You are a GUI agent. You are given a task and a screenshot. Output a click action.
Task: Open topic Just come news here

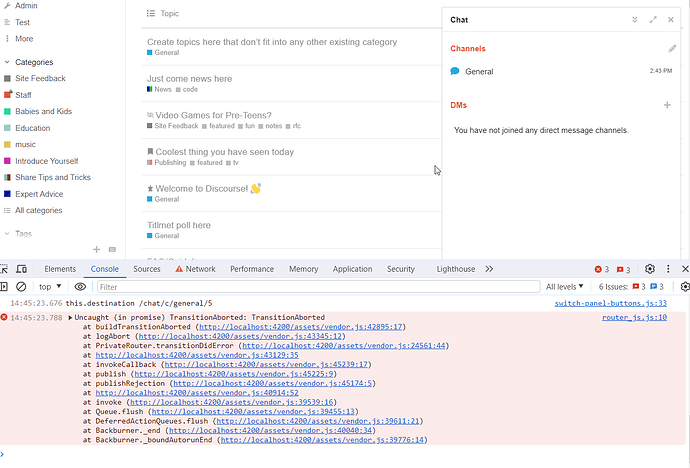(189, 79)
